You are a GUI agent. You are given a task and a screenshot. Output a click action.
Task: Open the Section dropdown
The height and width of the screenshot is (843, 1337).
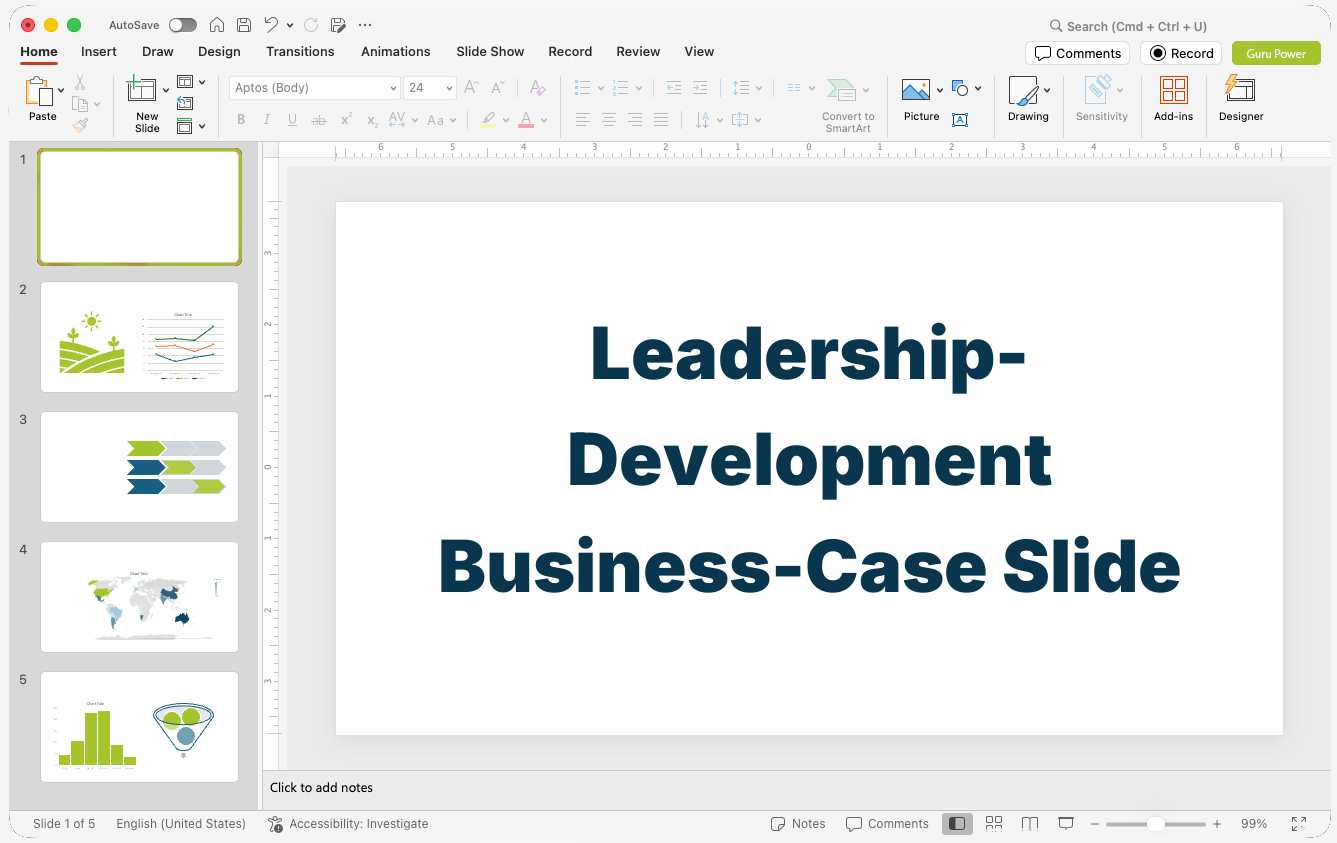click(x=191, y=126)
